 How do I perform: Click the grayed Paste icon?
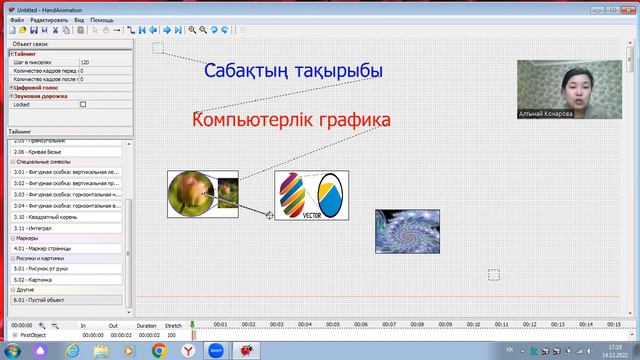pos(80,30)
